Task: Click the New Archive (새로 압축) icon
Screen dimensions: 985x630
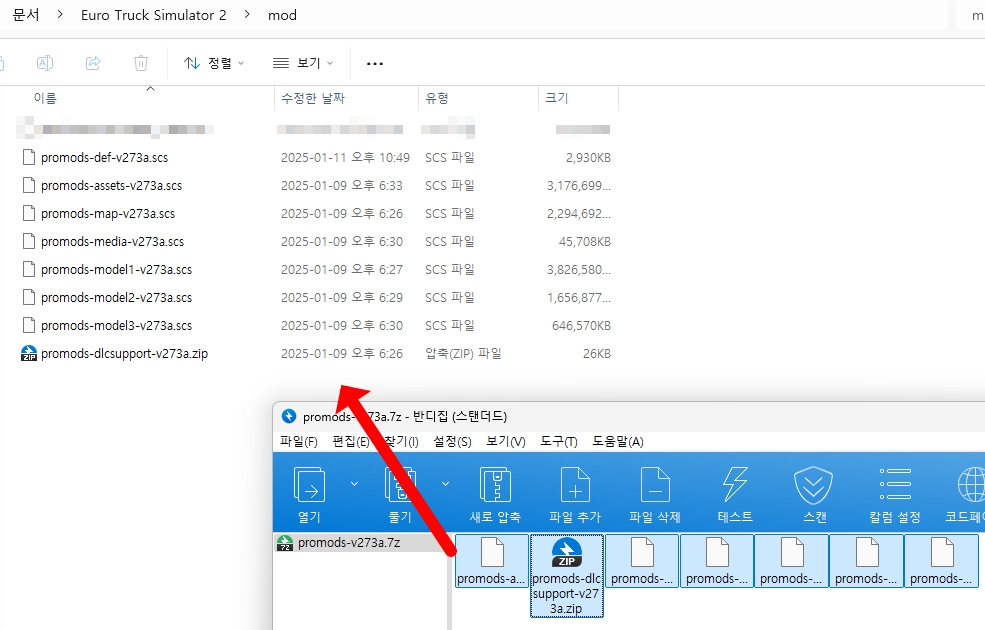Action: tap(495, 487)
